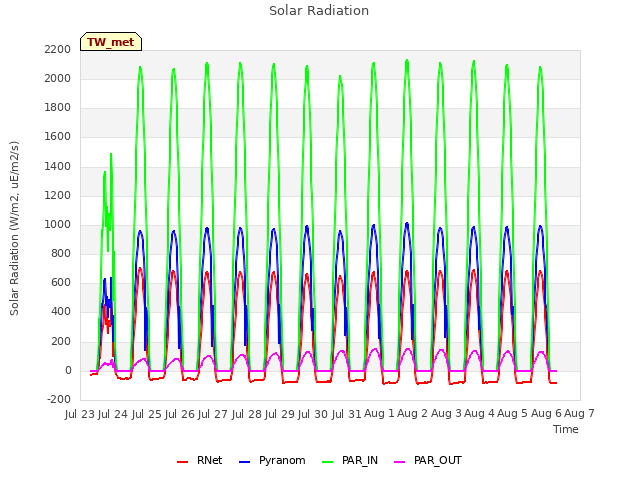Click the Time x-axis label
The height and width of the screenshot is (480, 640).
[x=566, y=429]
